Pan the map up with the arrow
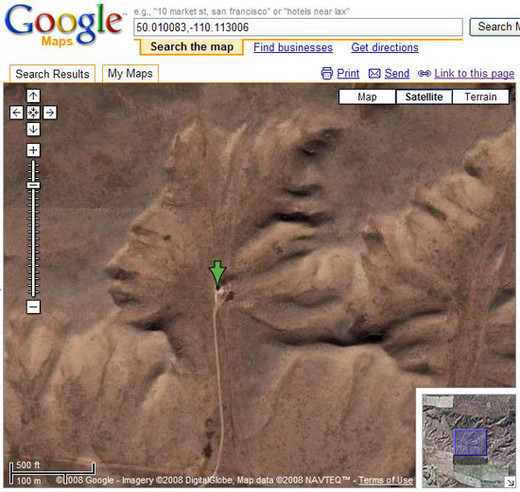520x492 pixels. click(33, 96)
